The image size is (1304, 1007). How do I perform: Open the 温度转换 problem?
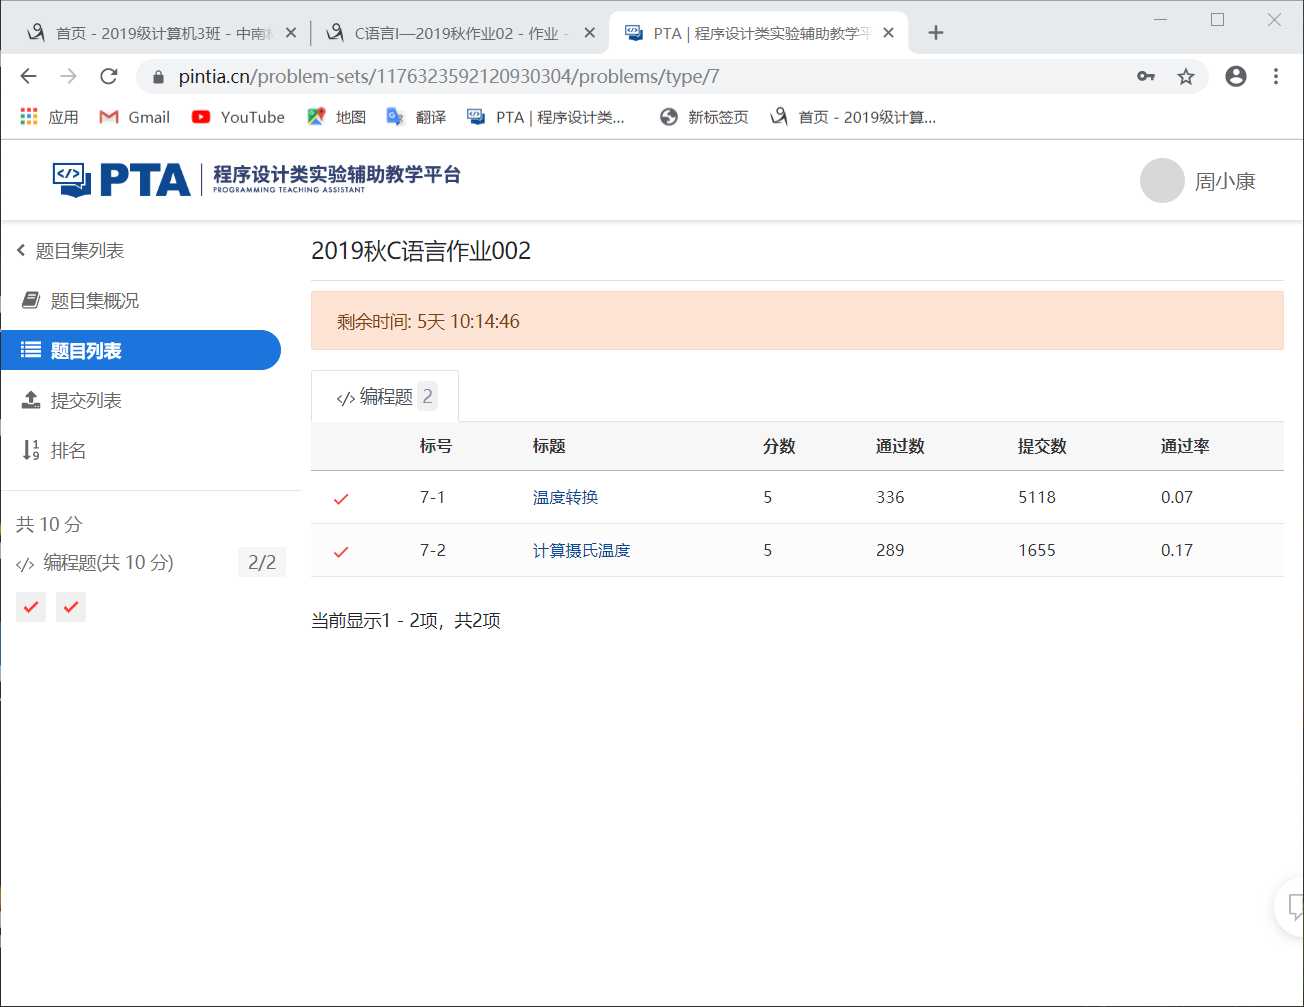tap(563, 497)
